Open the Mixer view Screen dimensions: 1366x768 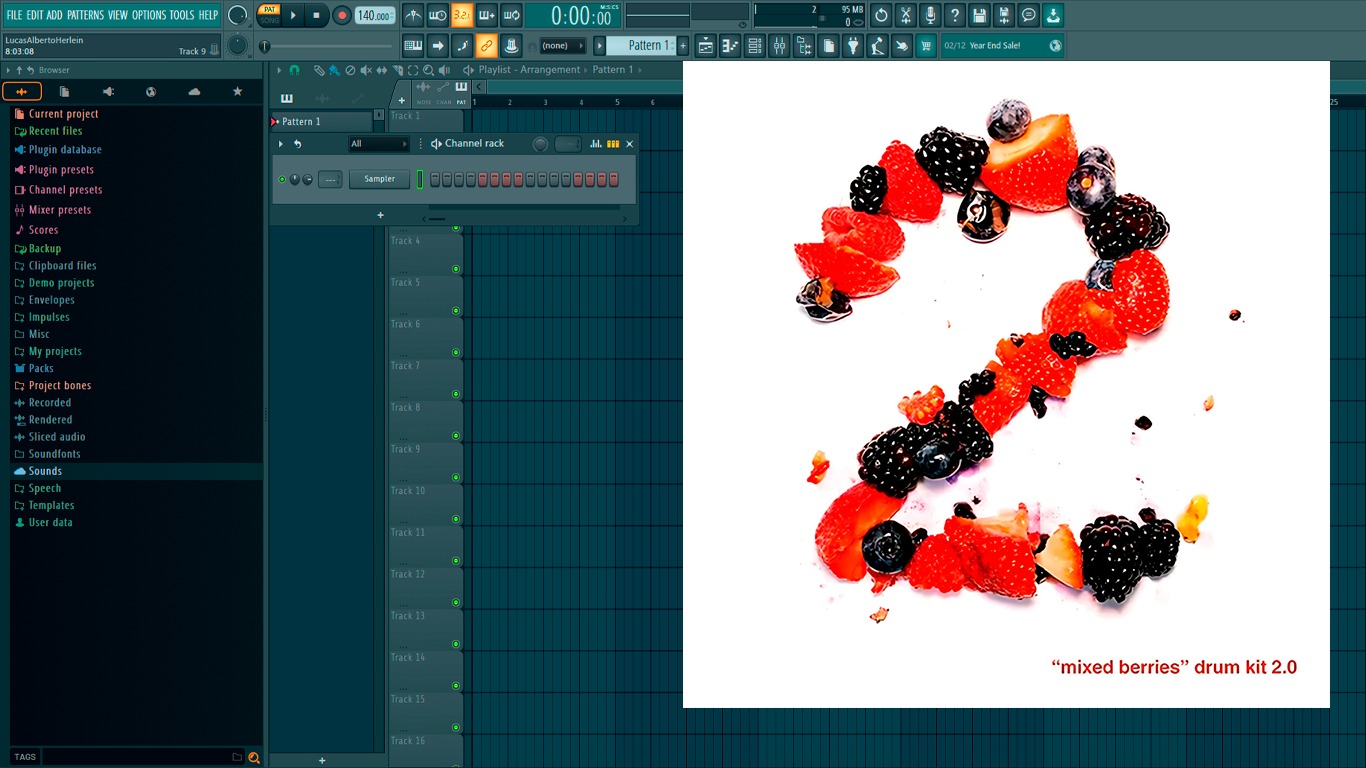pyautogui.click(x=779, y=46)
